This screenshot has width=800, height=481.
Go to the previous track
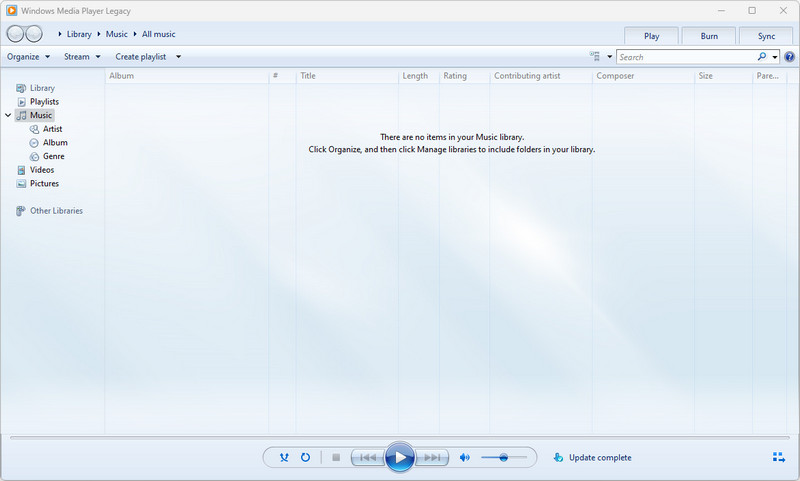click(x=367, y=458)
